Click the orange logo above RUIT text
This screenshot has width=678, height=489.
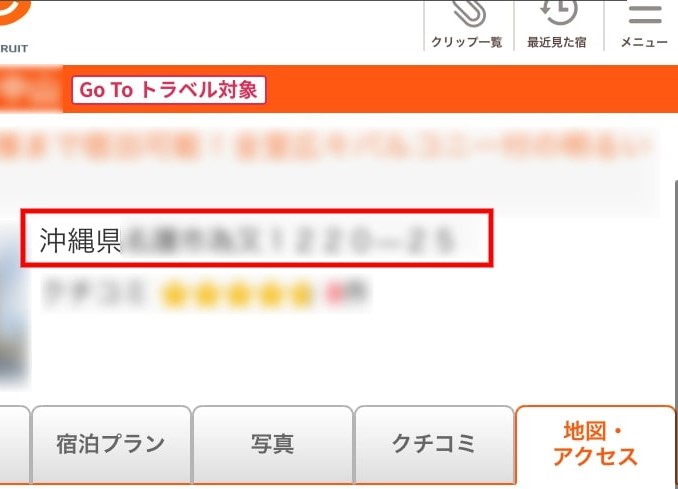[x=15, y=12]
